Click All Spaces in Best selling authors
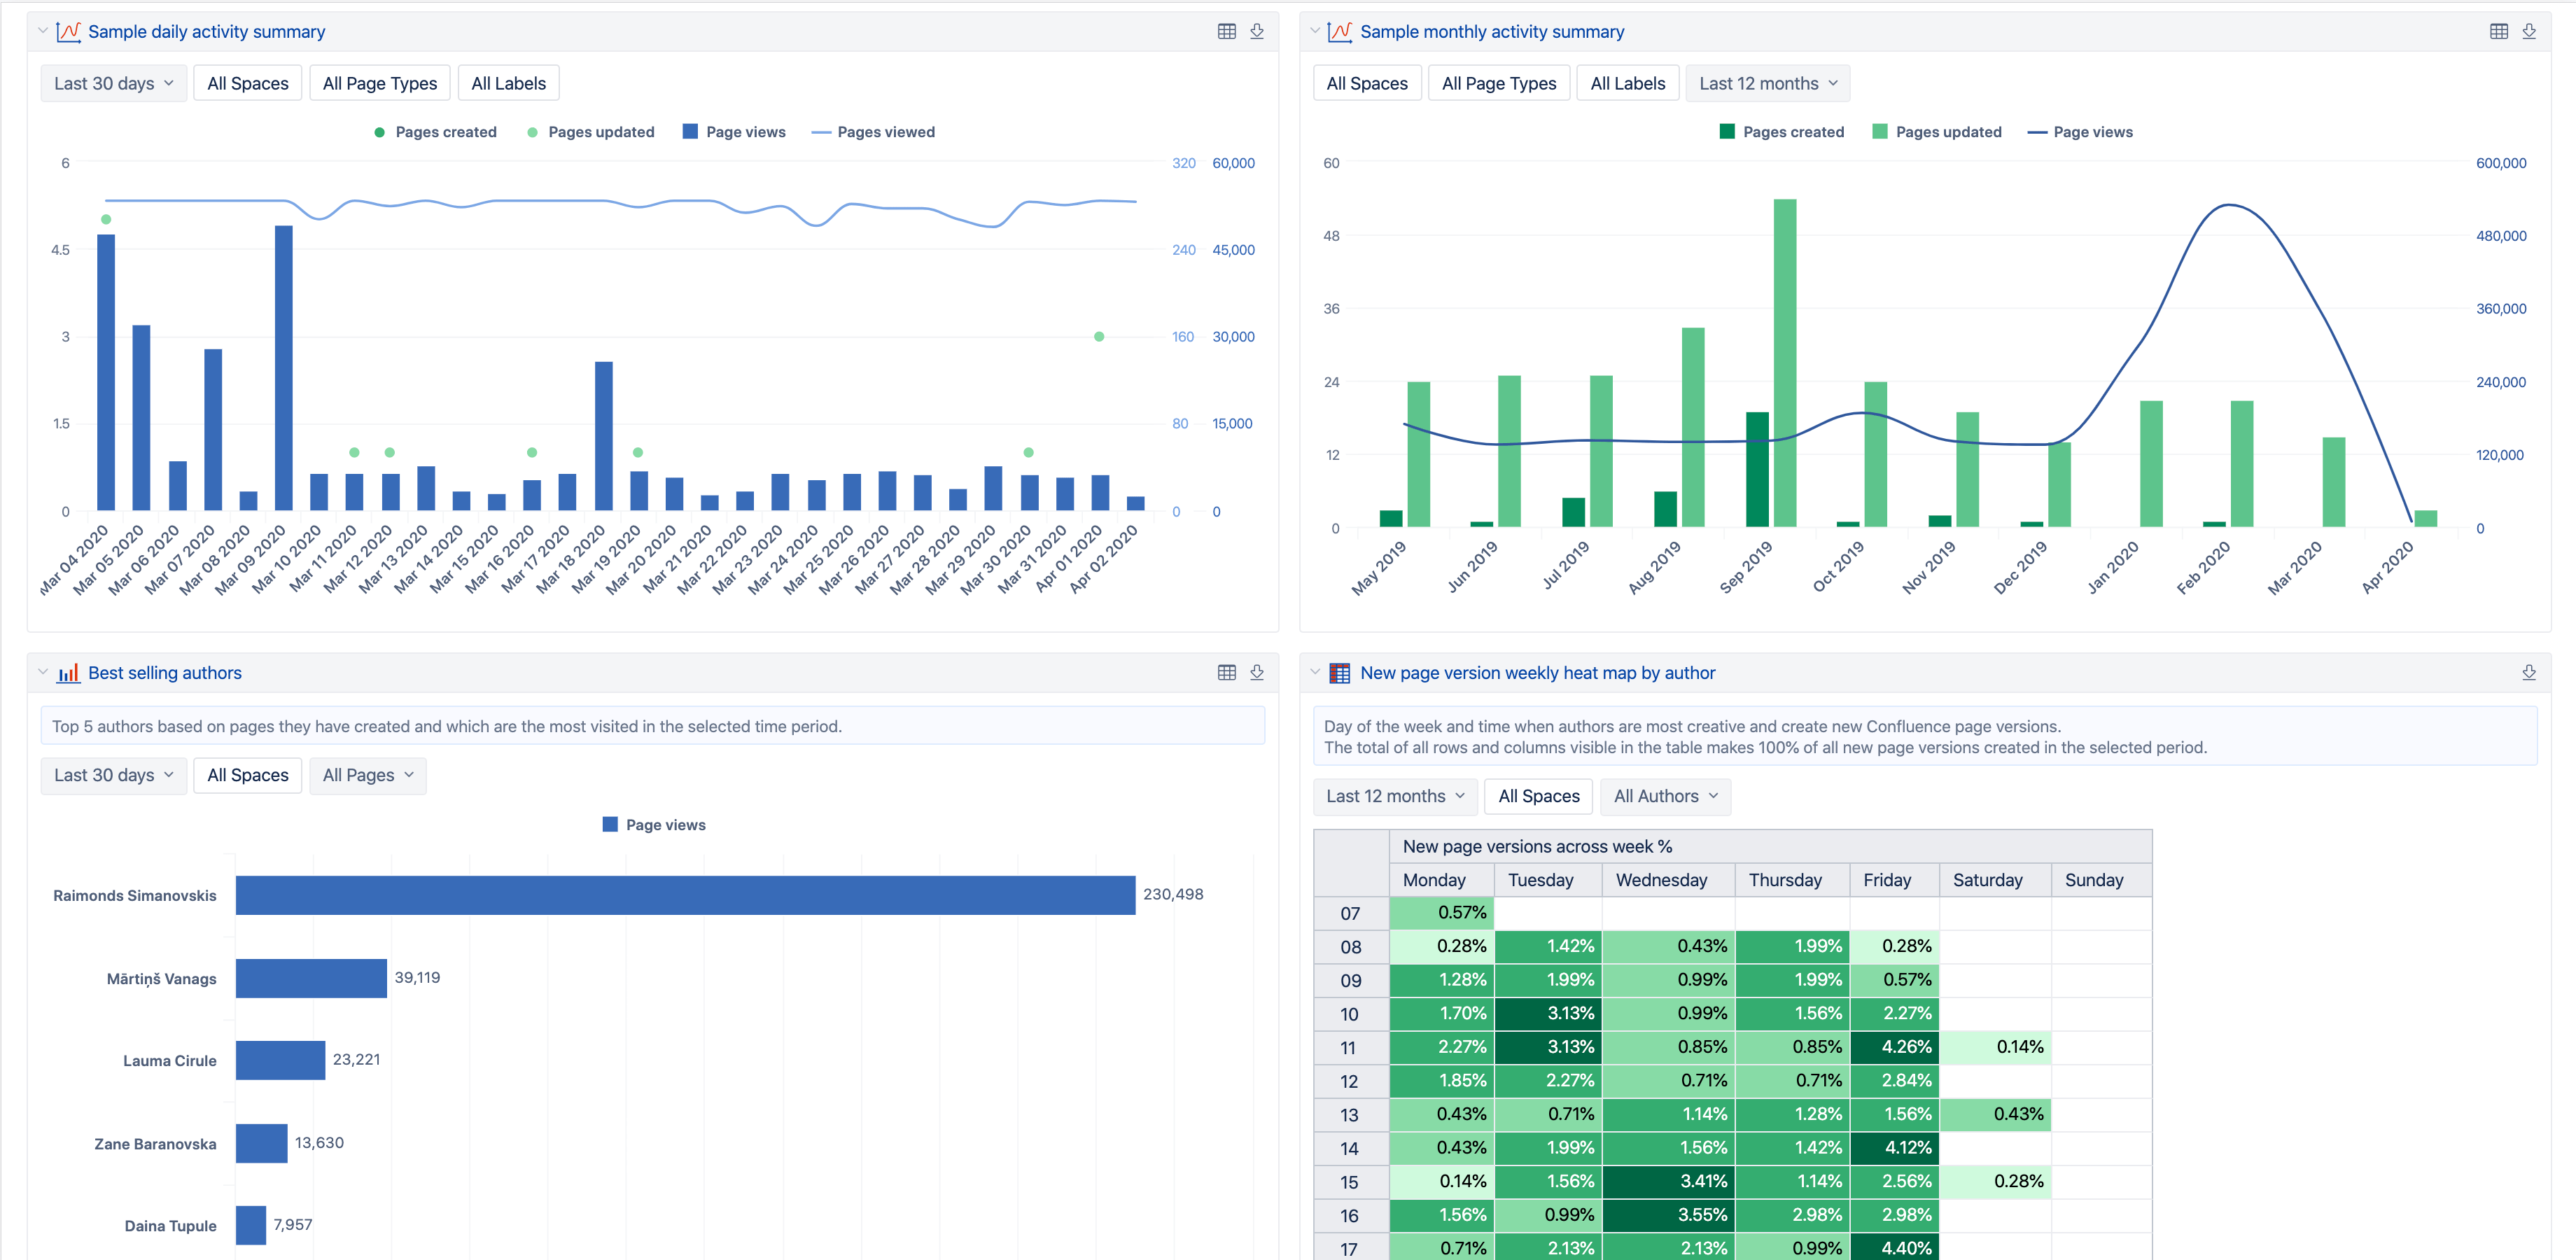This screenshot has height=1260, width=2576. [248, 775]
